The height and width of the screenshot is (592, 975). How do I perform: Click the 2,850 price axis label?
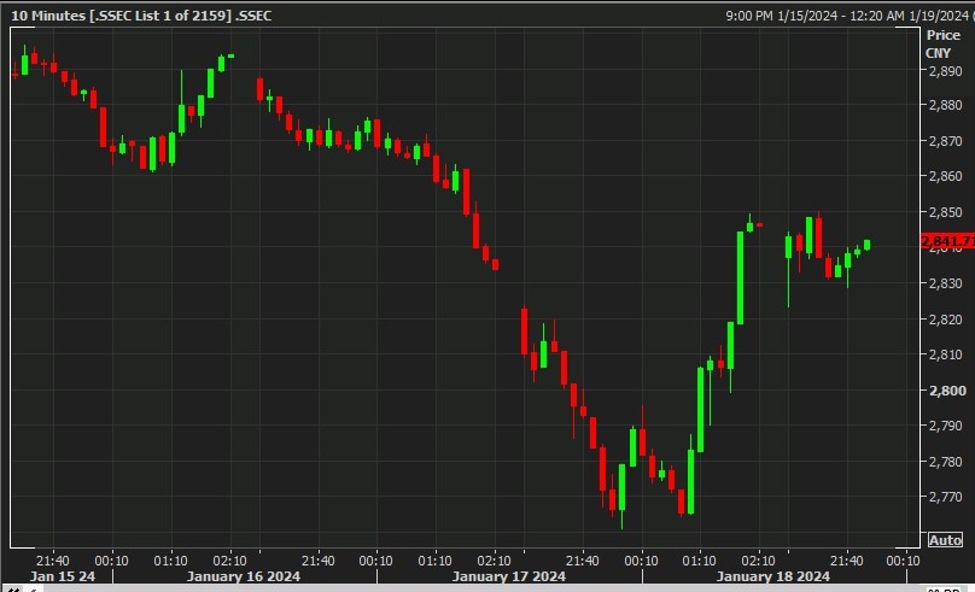(x=946, y=212)
